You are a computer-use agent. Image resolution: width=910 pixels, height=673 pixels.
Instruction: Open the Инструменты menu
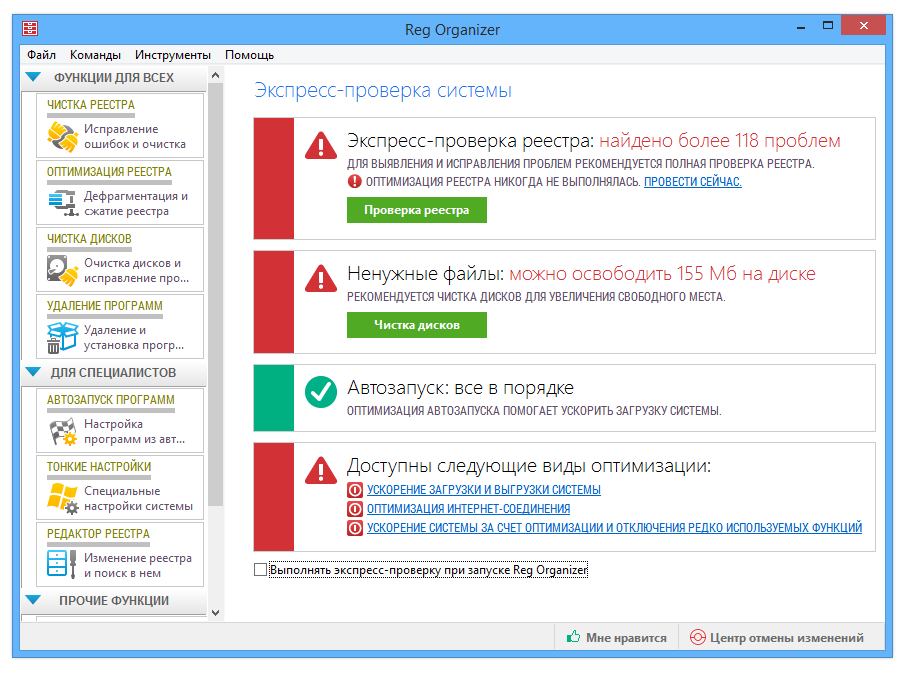(172, 55)
